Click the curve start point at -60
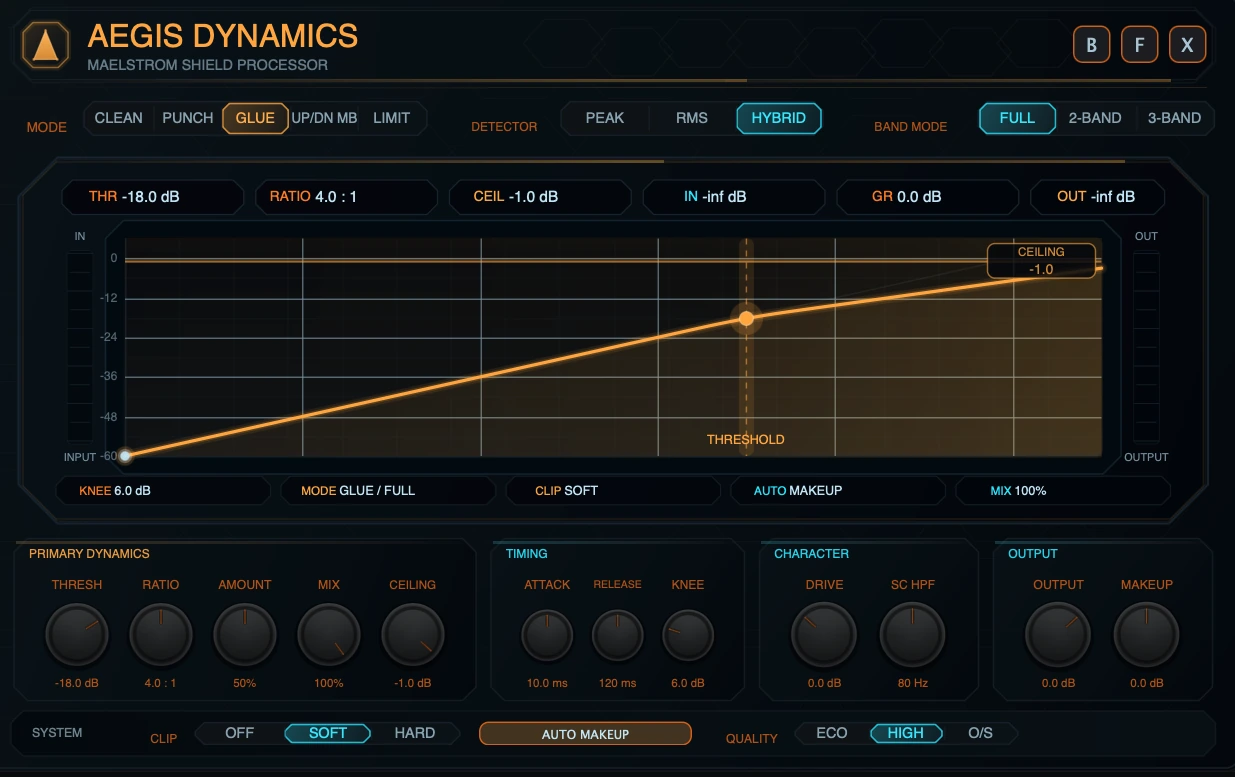This screenshot has height=777, width=1235. pyautogui.click(x=125, y=456)
